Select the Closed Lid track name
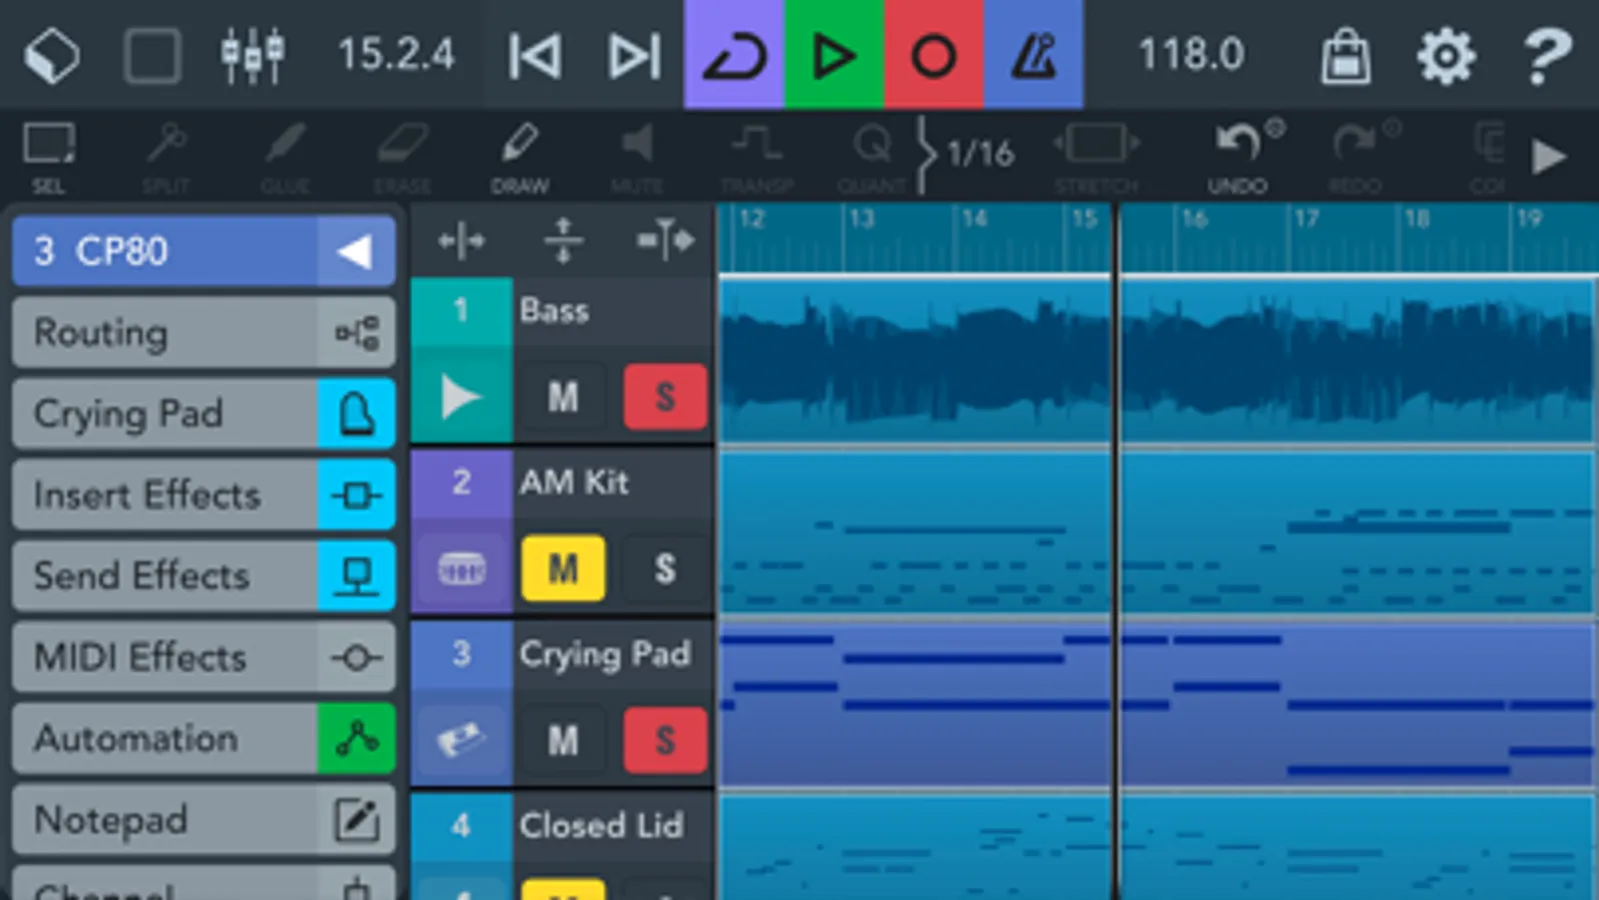Image resolution: width=1599 pixels, height=900 pixels. (601, 825)
